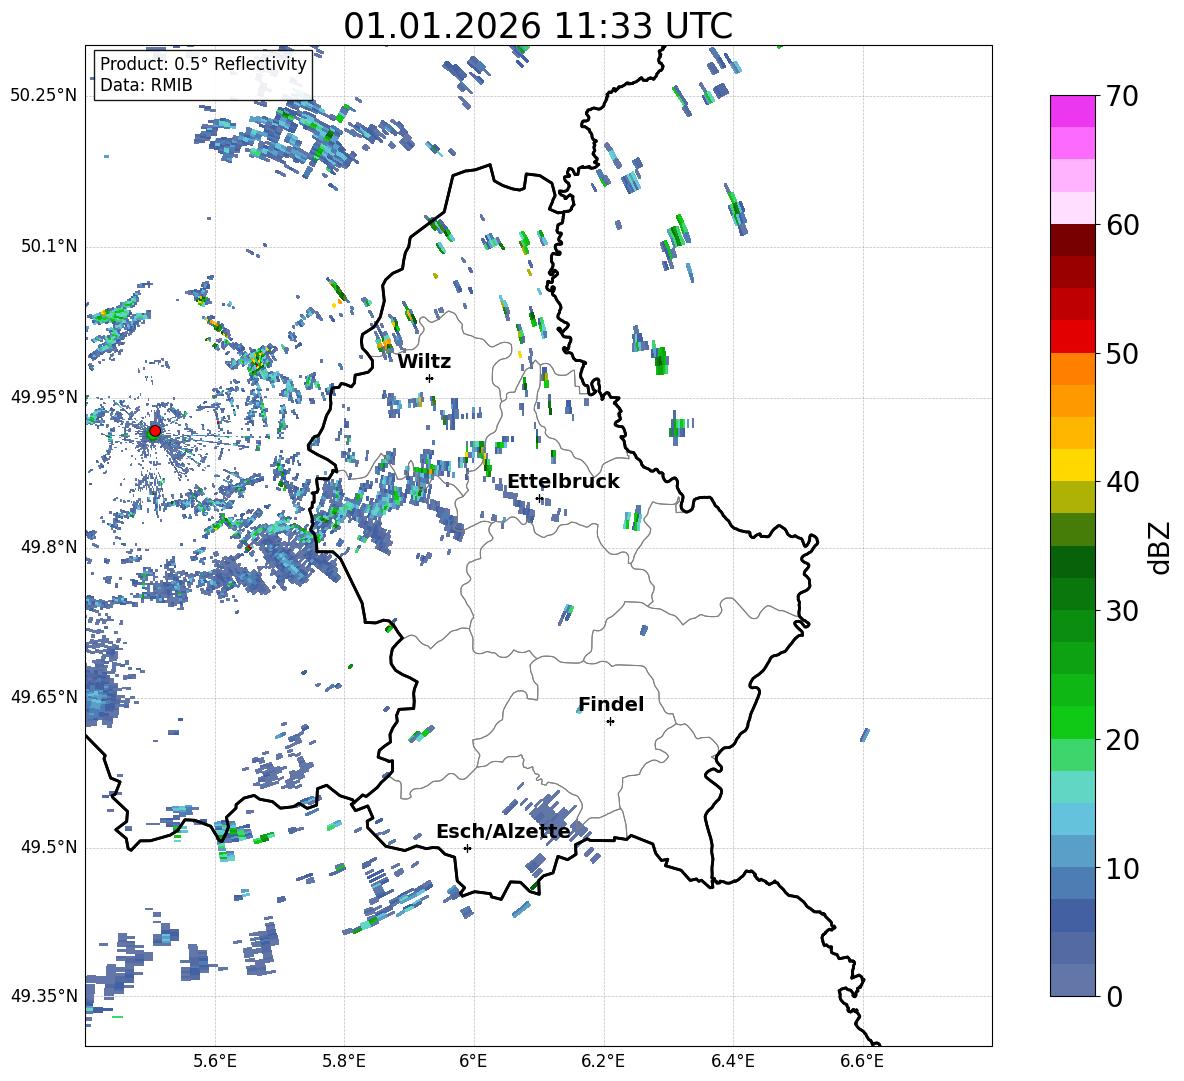Click the red radar site marker dot

coord(155,430)
